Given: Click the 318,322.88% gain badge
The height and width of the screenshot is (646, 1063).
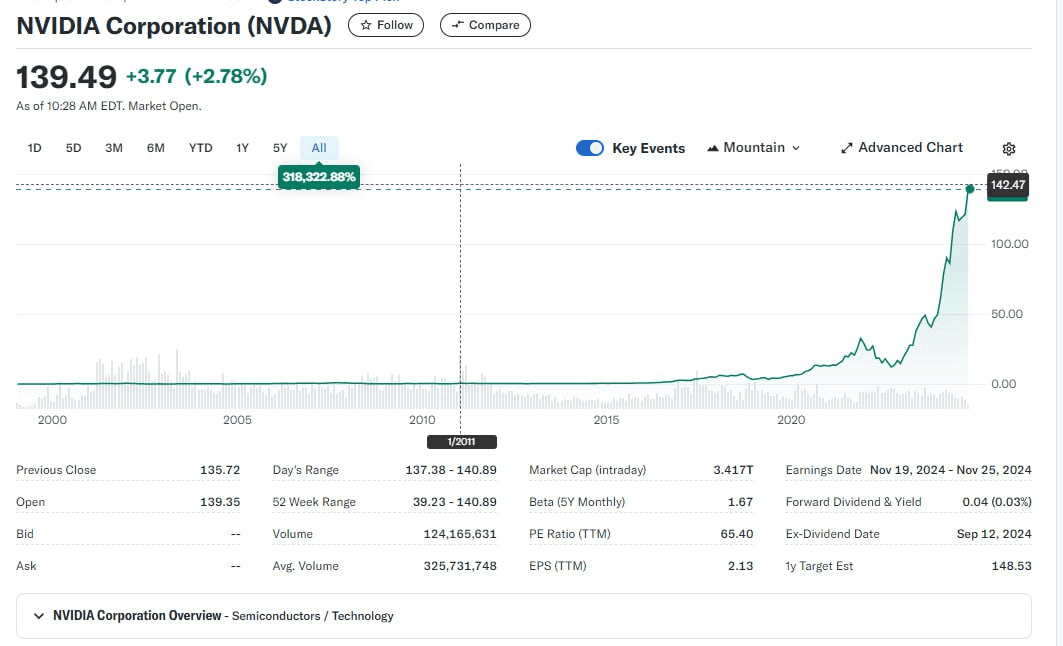Looking at the screenshot, I should coord(319,177).
